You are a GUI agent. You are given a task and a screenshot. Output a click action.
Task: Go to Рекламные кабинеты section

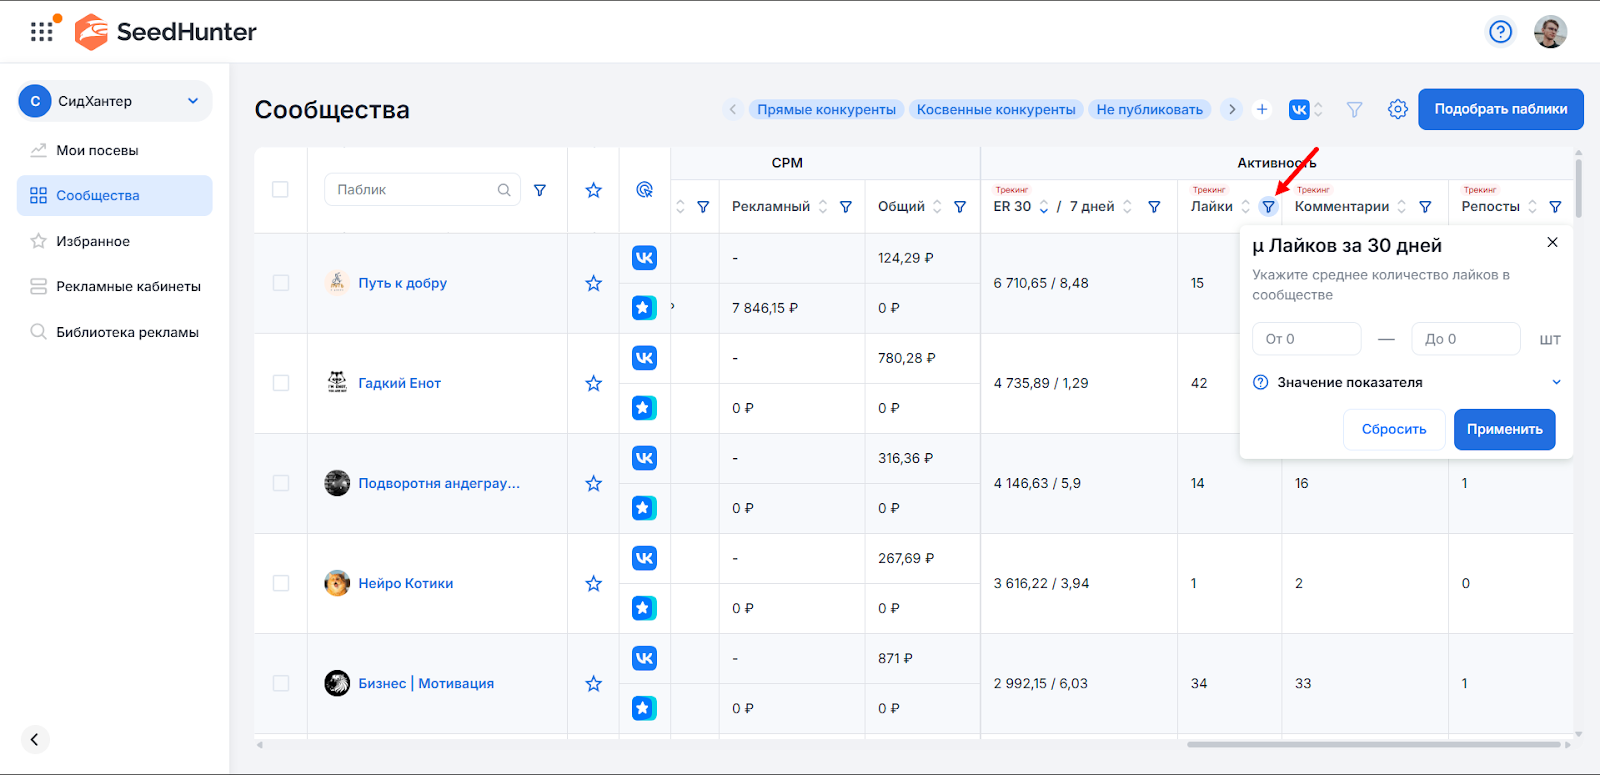(128, 286)
